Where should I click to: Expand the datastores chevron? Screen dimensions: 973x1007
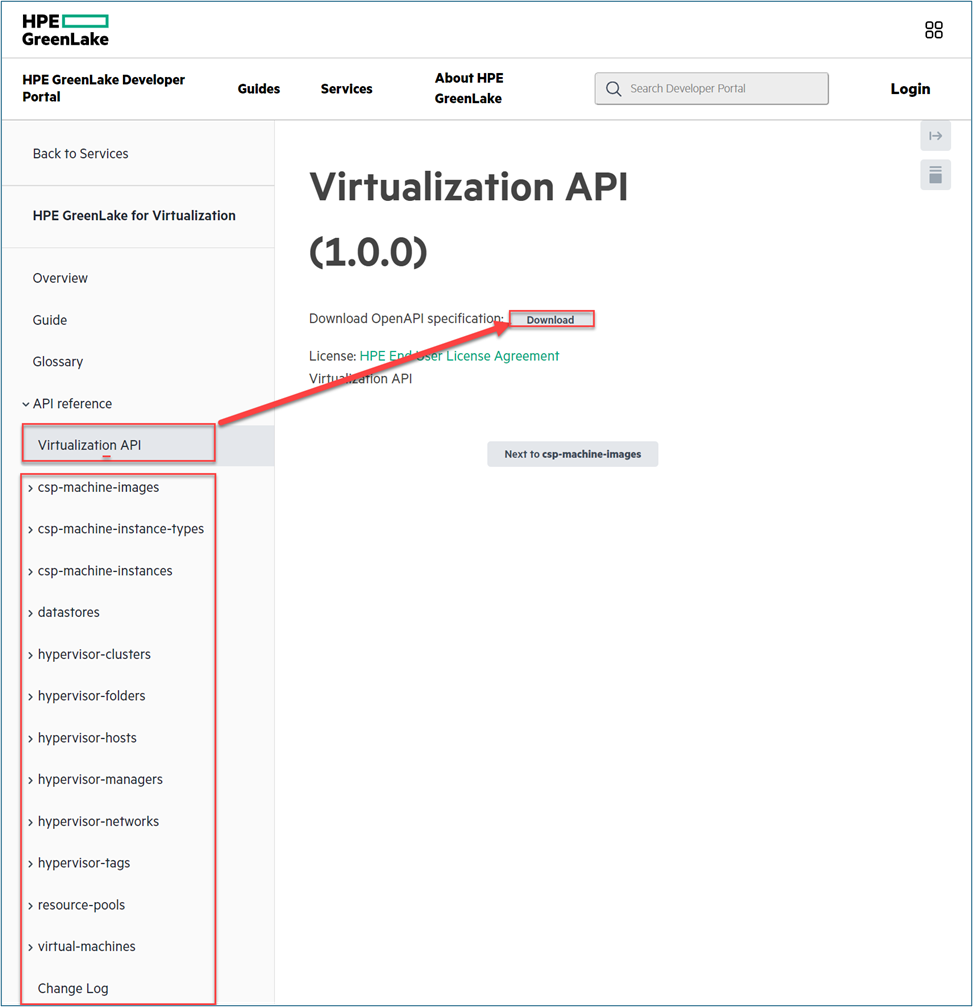click(30, 613)
